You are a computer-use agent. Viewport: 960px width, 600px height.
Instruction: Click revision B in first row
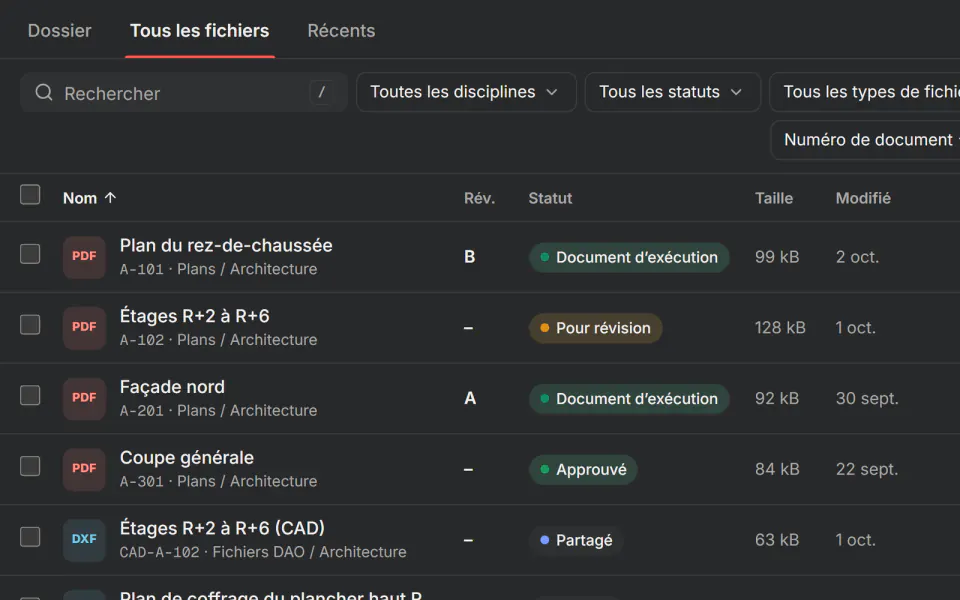470,257
